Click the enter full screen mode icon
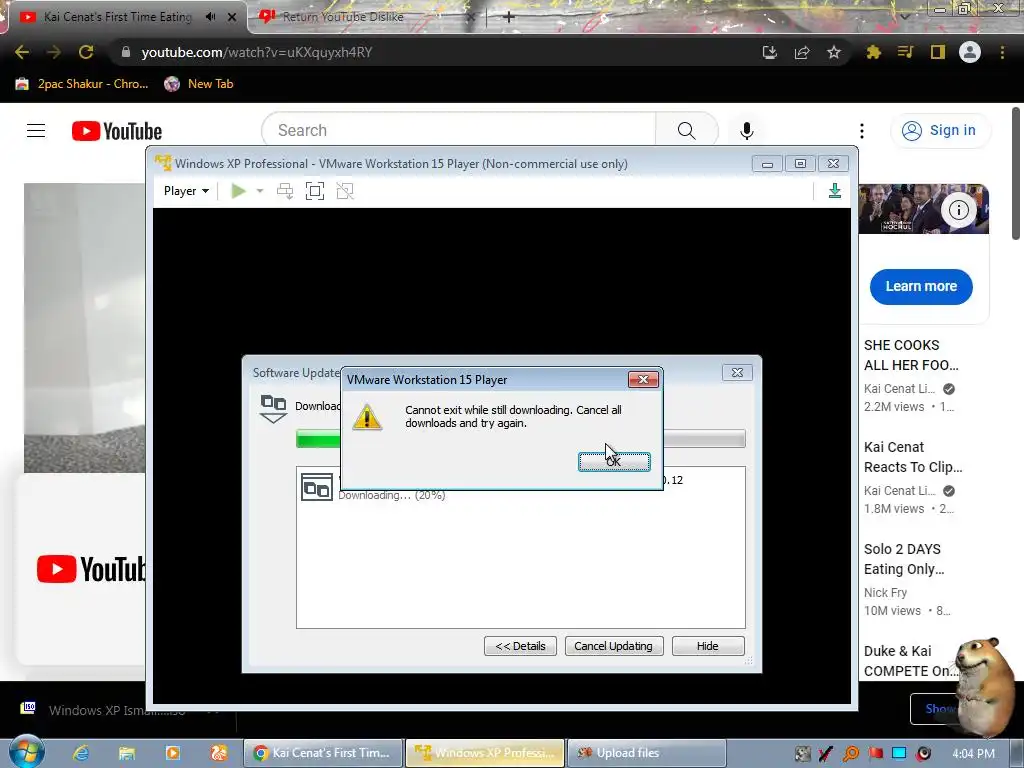 pos(315,191)
